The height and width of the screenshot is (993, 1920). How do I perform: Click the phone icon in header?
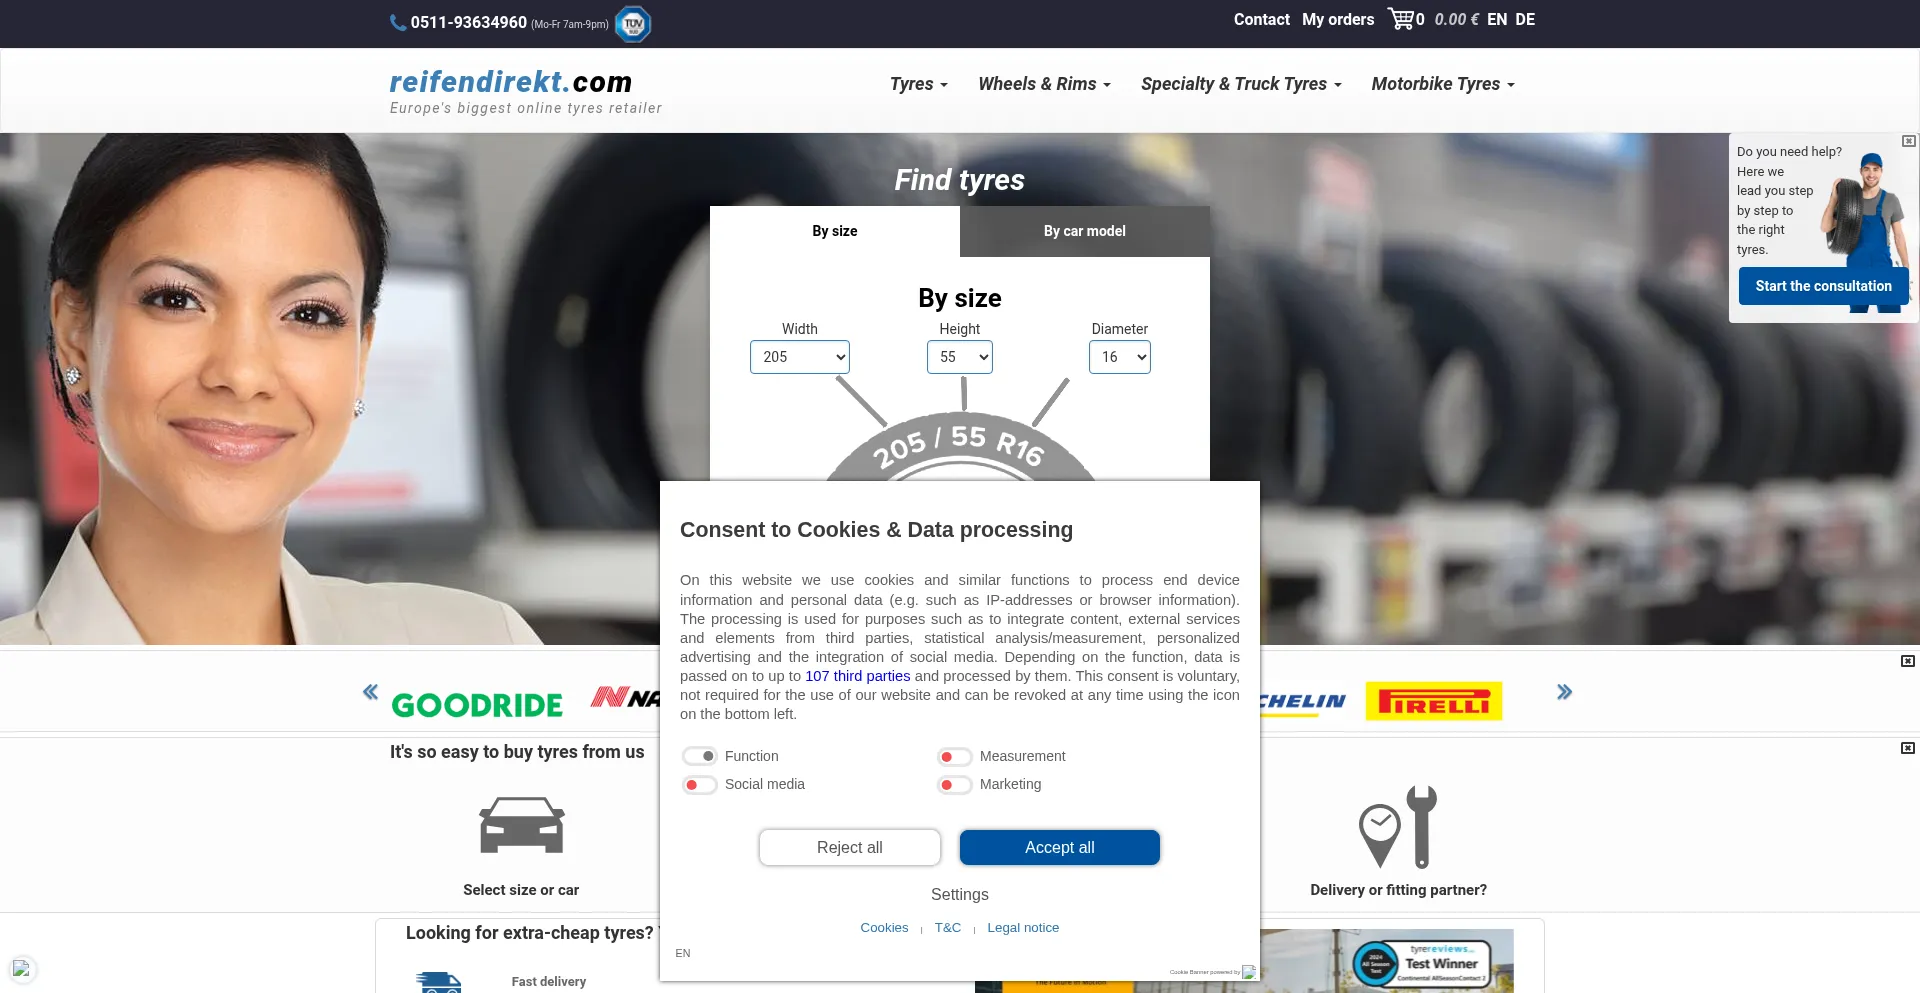(398, 23)
